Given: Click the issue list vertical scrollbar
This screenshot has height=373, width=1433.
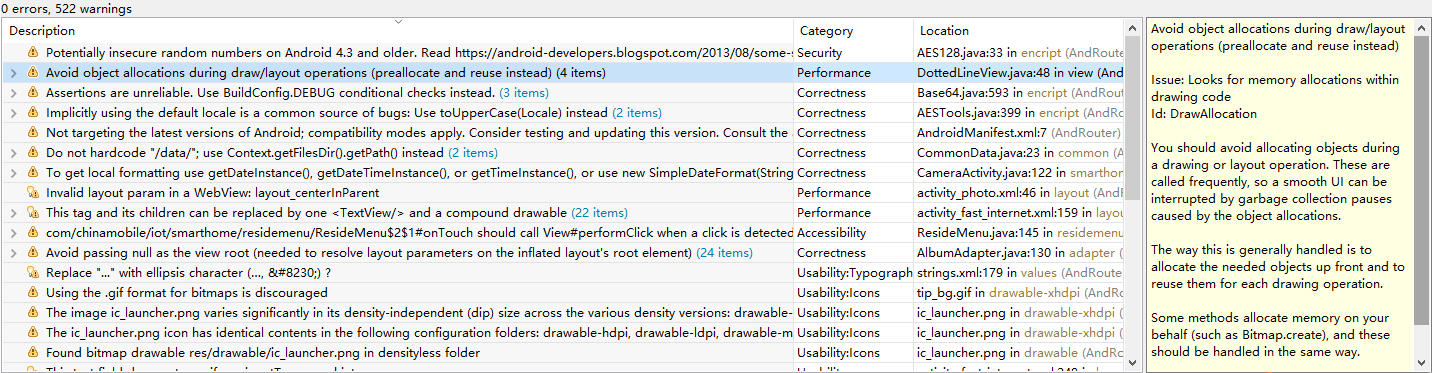Looking at the screenshot, I should (x=1132, y=195).
